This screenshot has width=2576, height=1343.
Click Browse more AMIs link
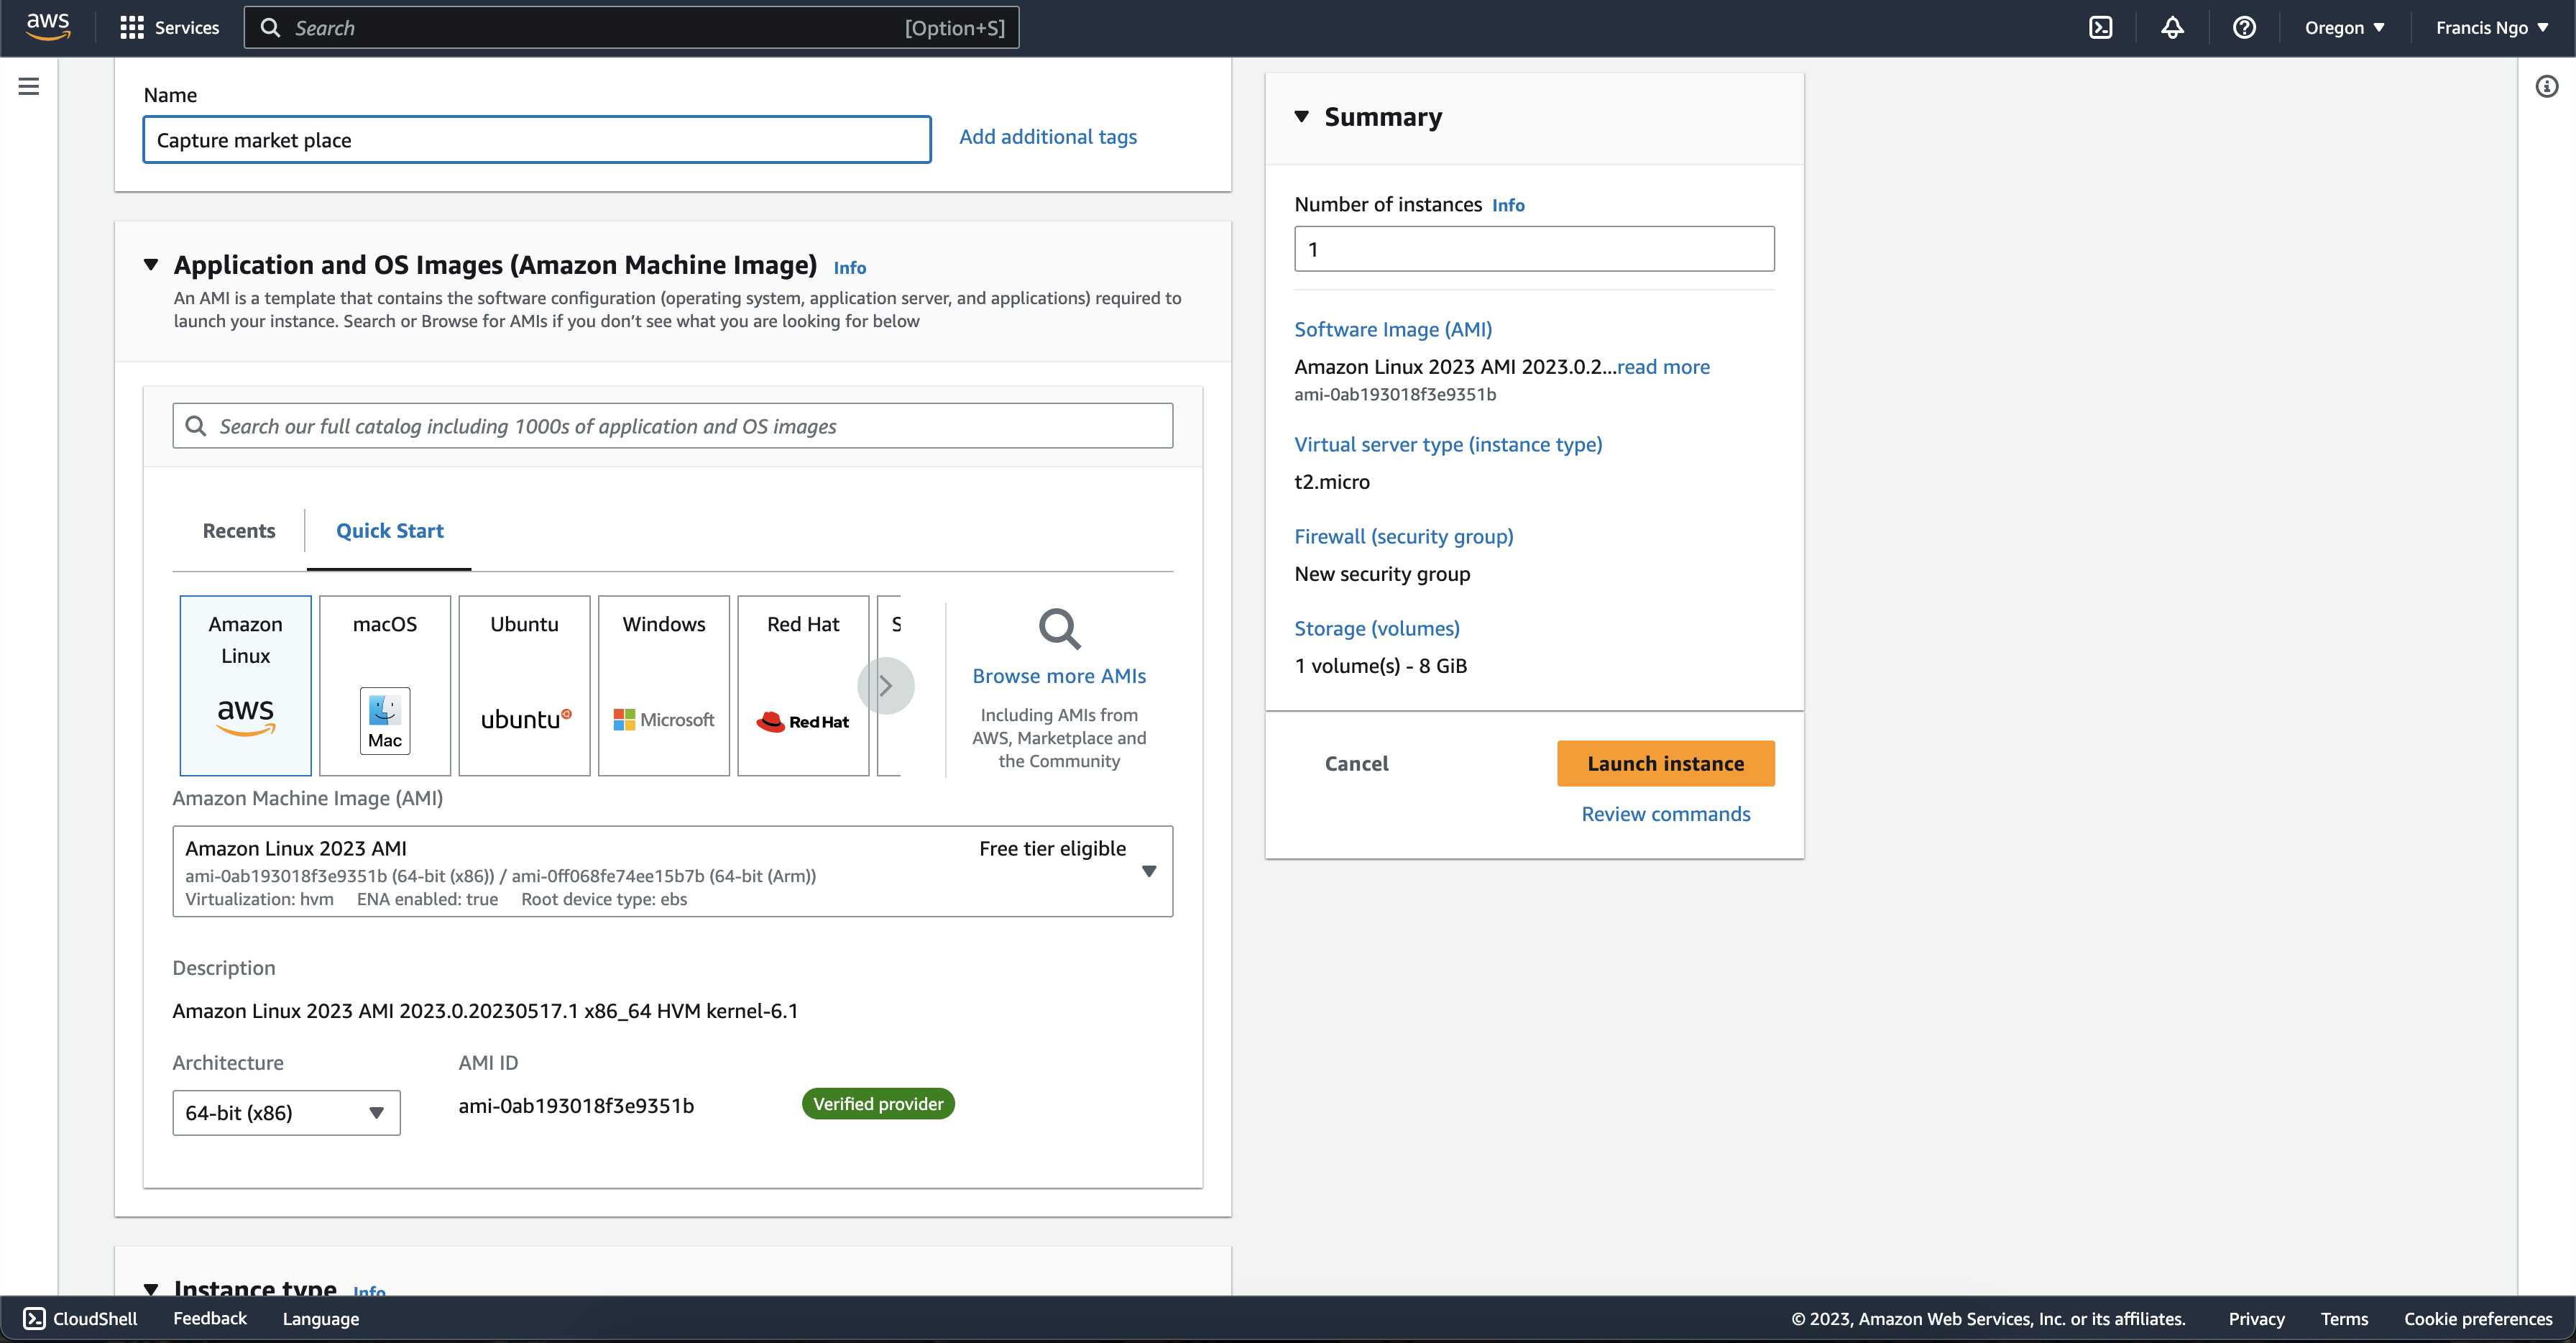point(1059,676)
